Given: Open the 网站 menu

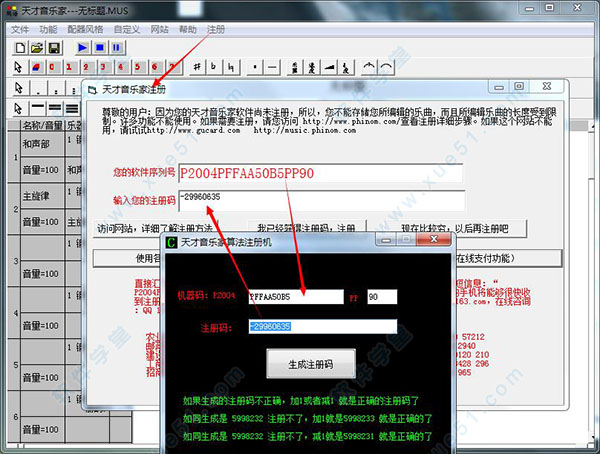Looking at the screenshot, I should click(159, 29).
